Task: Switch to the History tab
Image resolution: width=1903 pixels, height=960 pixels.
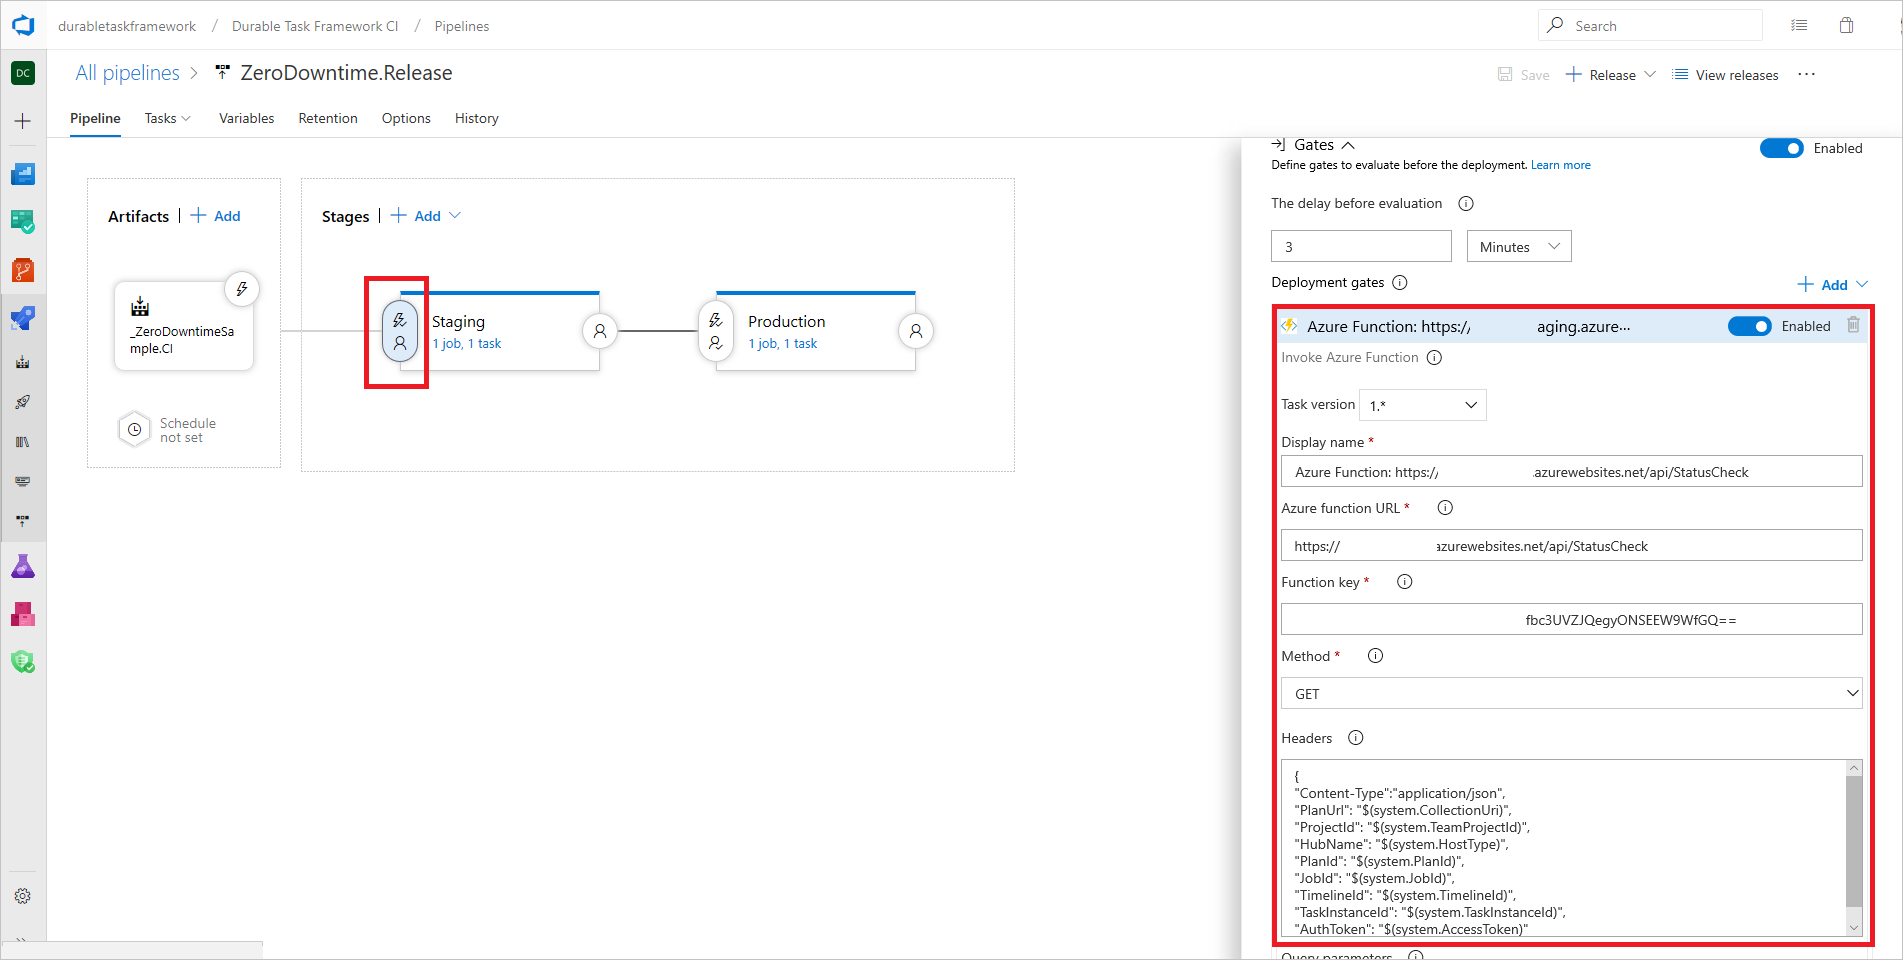Action: click(476, 118)
